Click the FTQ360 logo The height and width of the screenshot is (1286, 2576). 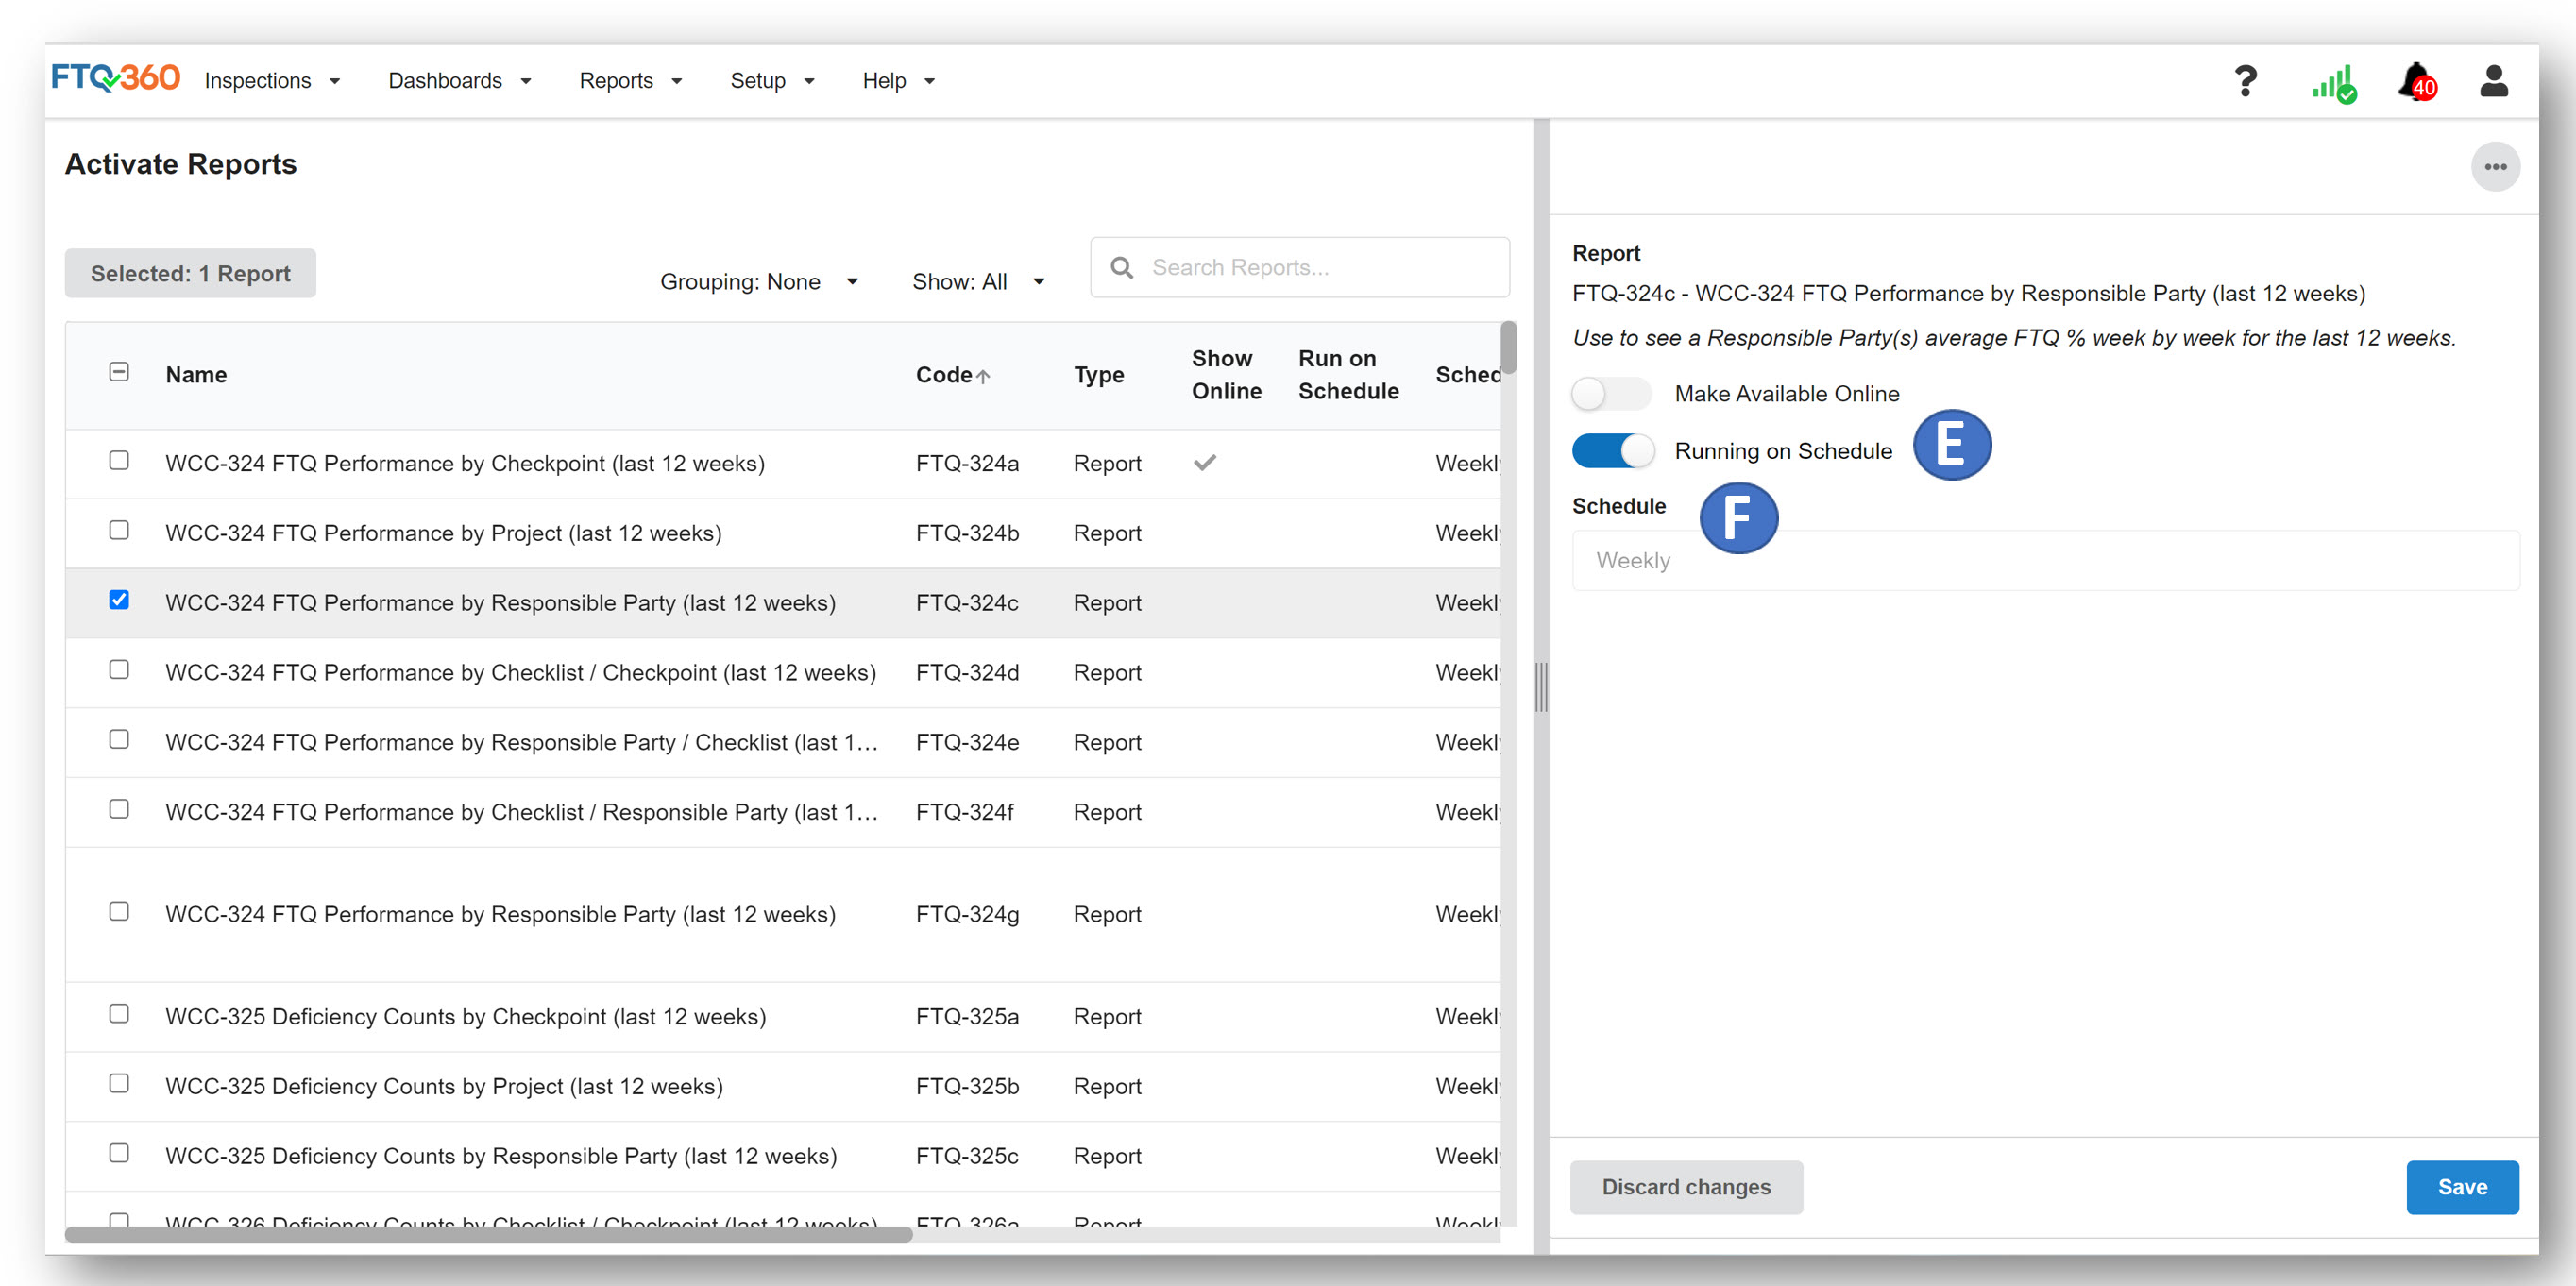115,78
